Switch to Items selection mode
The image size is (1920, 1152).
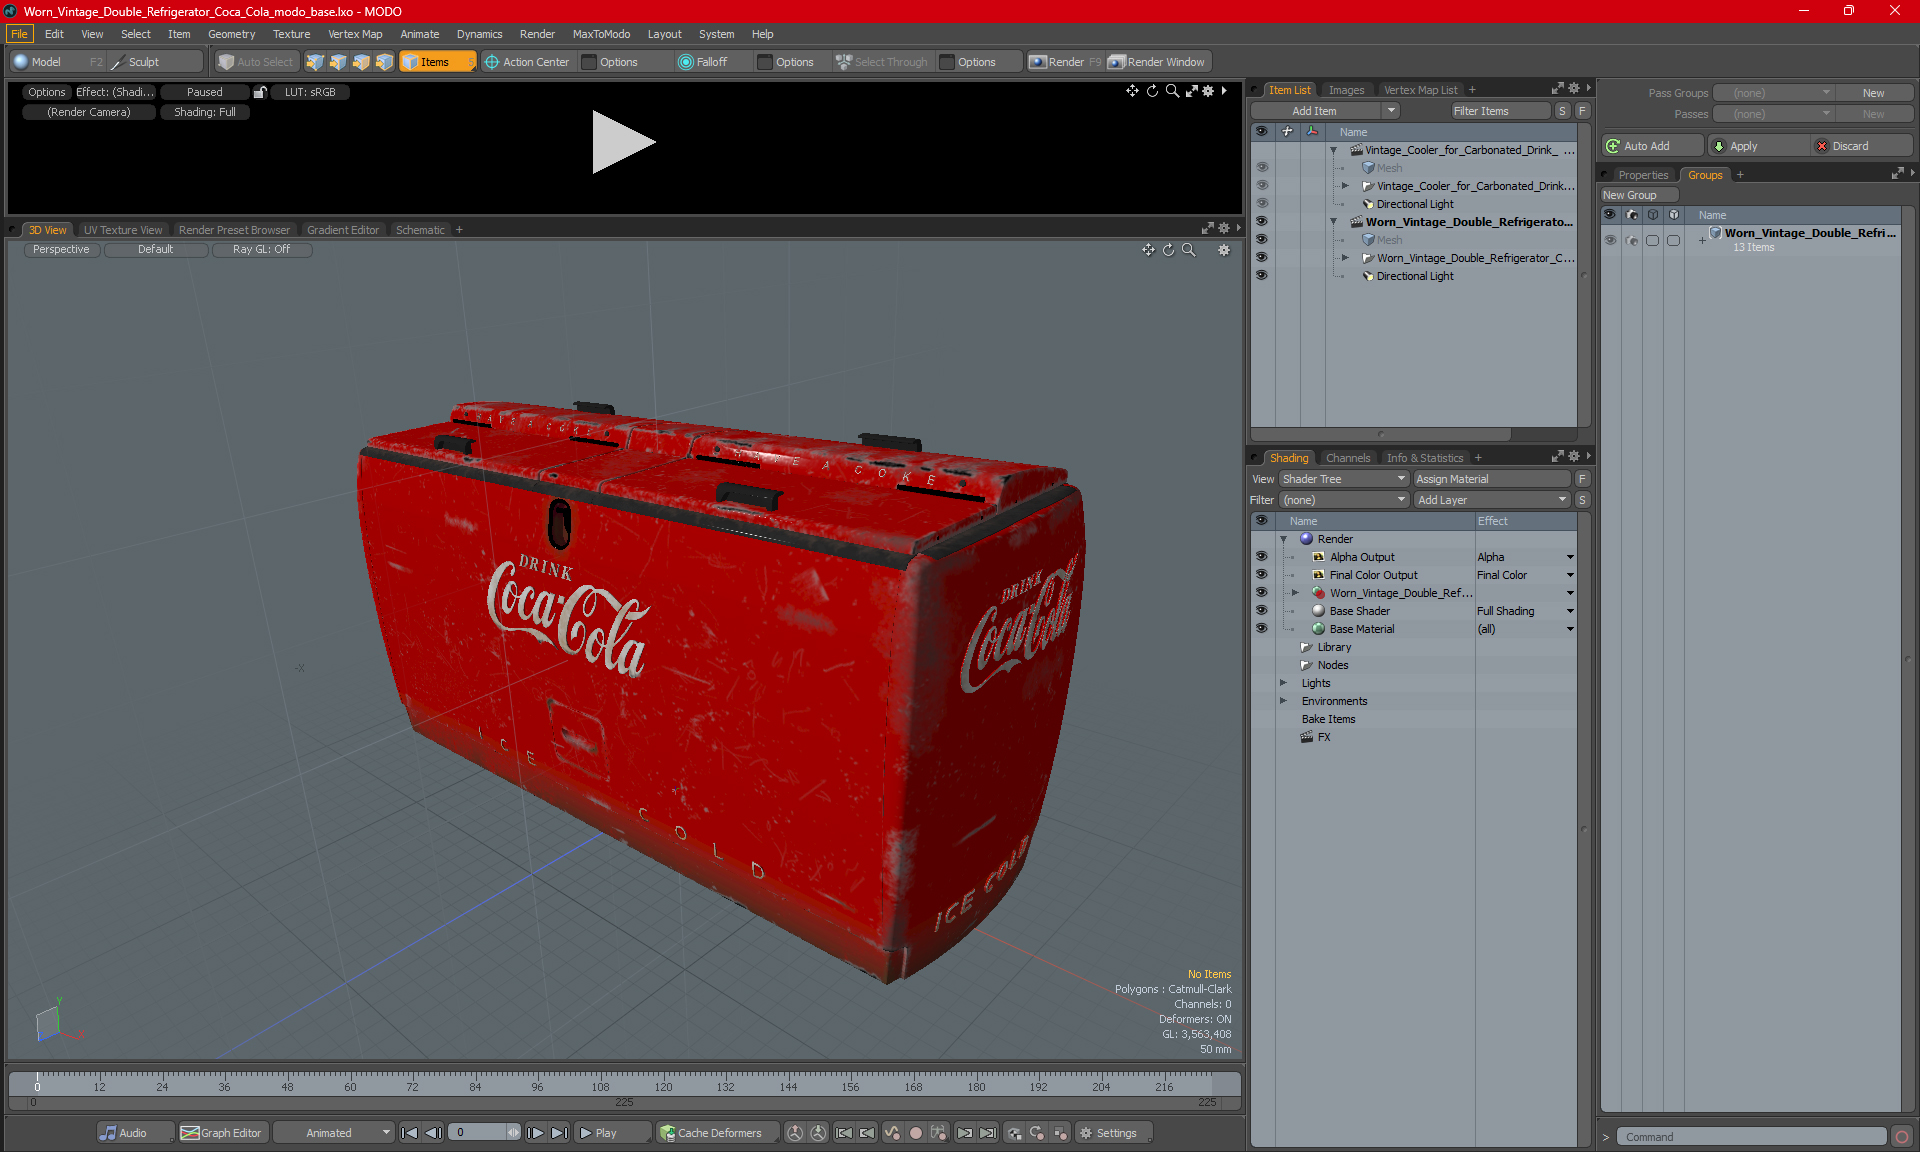[x=437, y=62]
